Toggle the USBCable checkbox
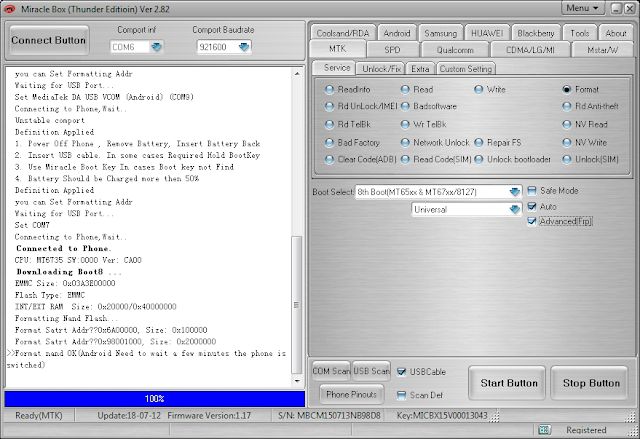 [401, 372]
